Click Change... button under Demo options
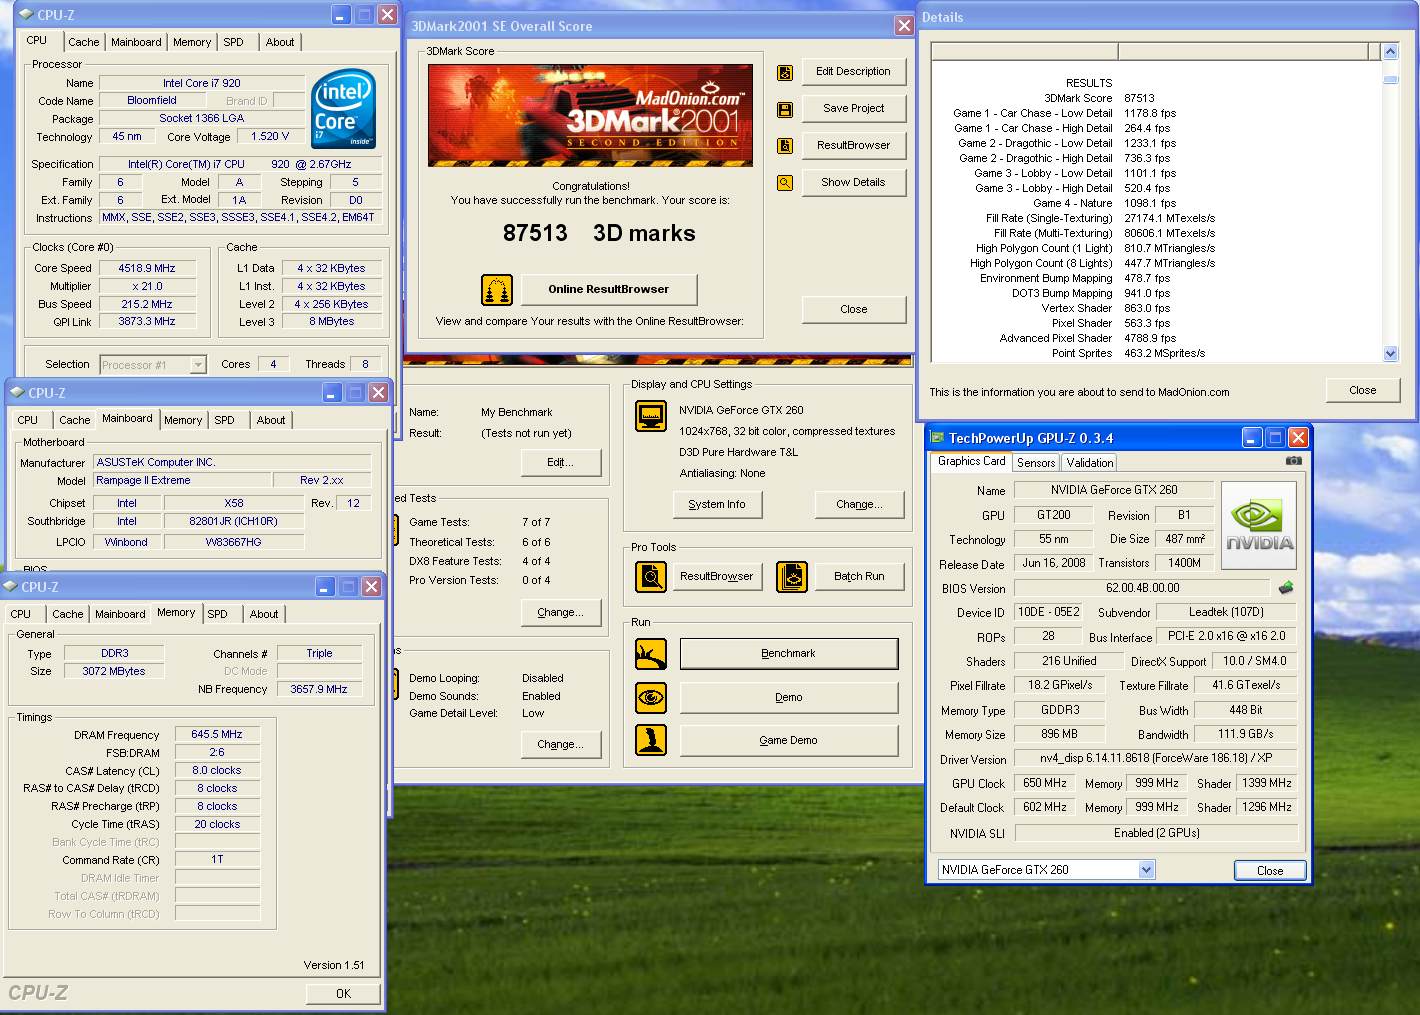Screen dimensions: 1420x1015 [x=560, y=745]
